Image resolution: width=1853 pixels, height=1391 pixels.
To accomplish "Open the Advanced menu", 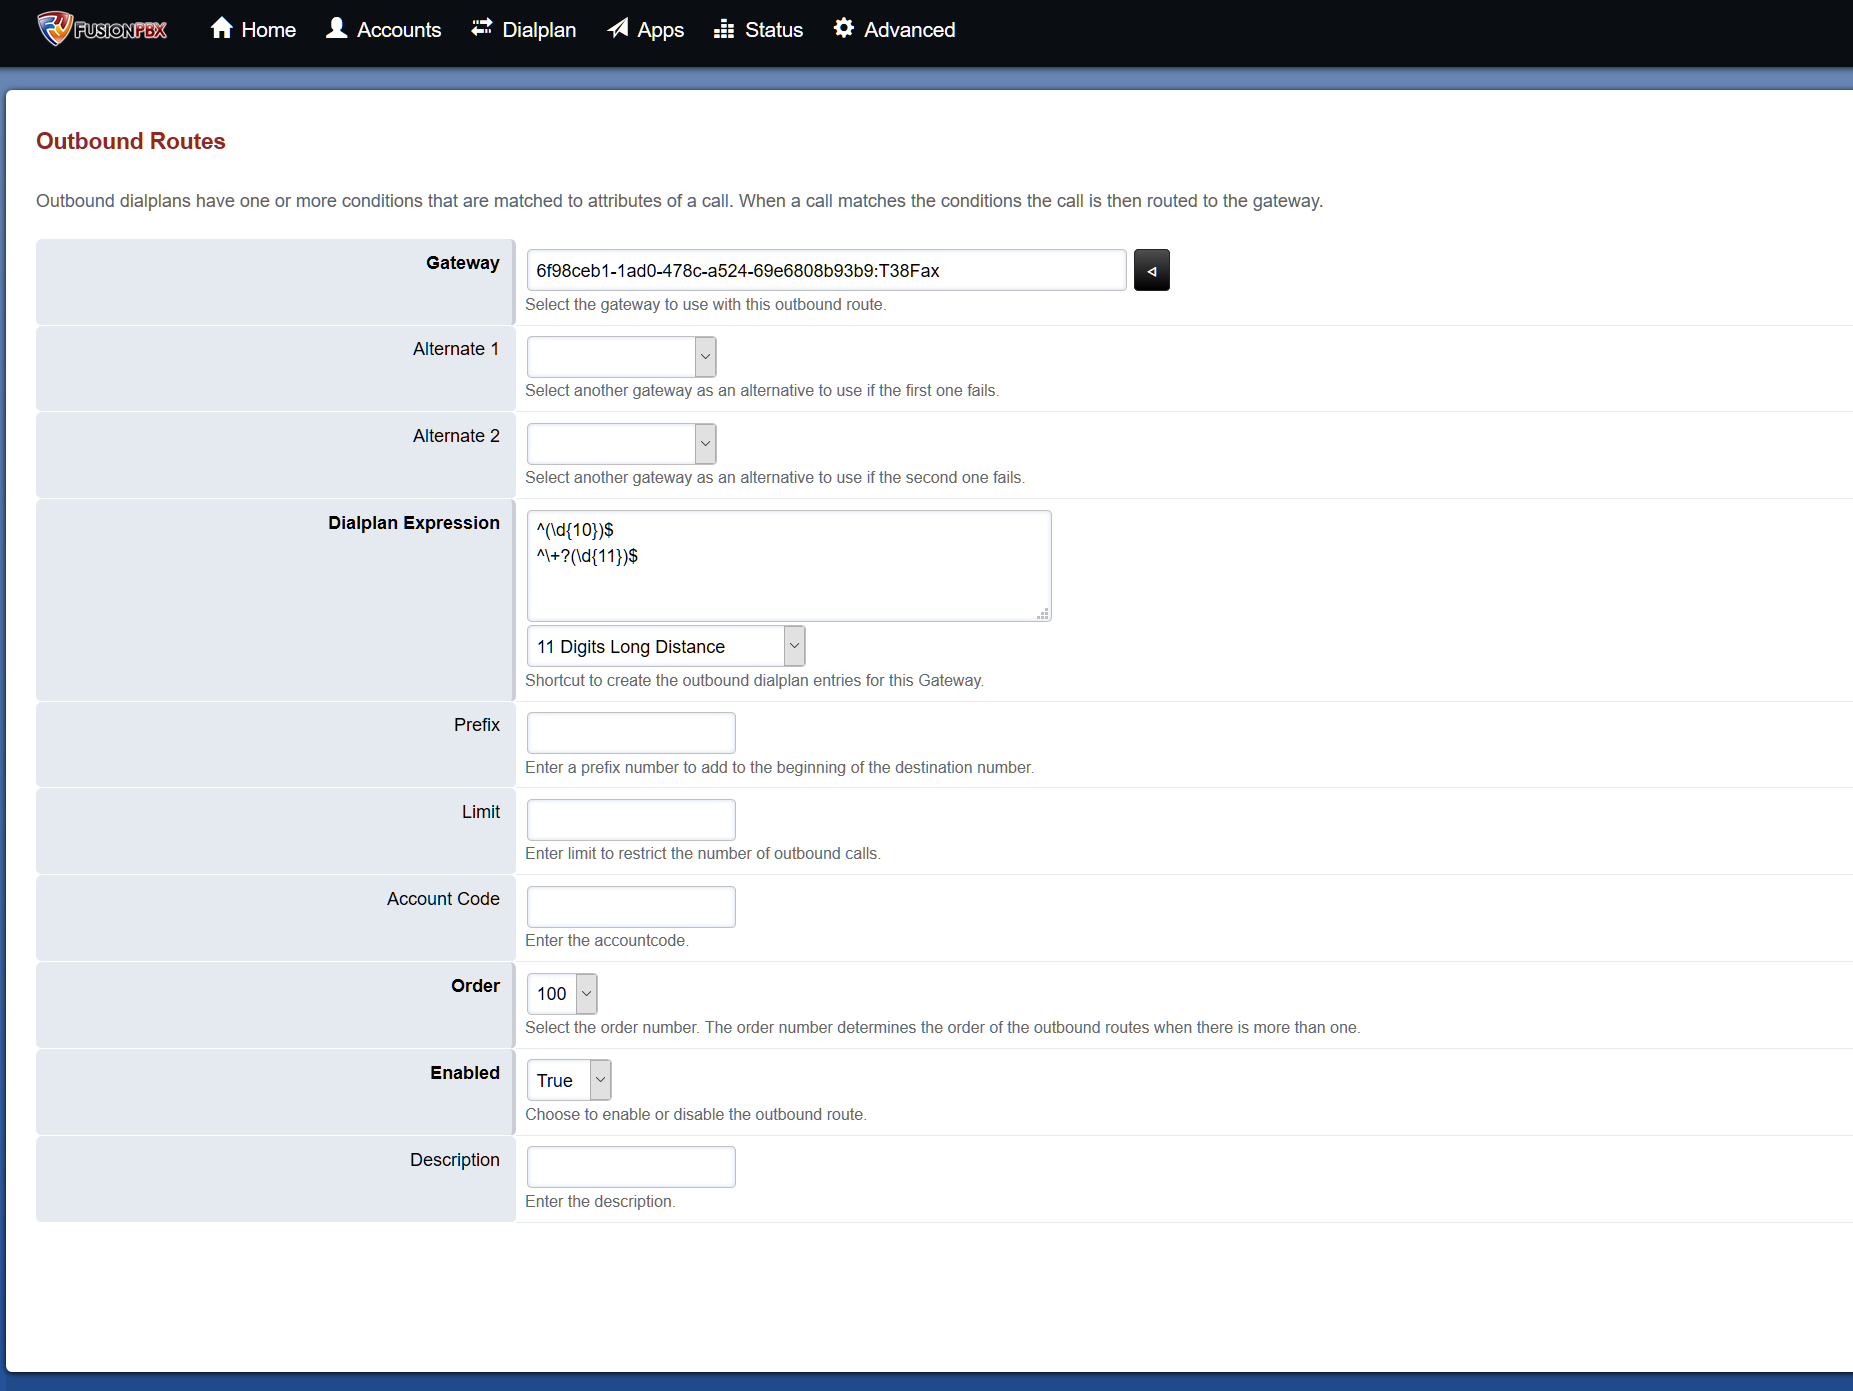I will click(893, 29).
